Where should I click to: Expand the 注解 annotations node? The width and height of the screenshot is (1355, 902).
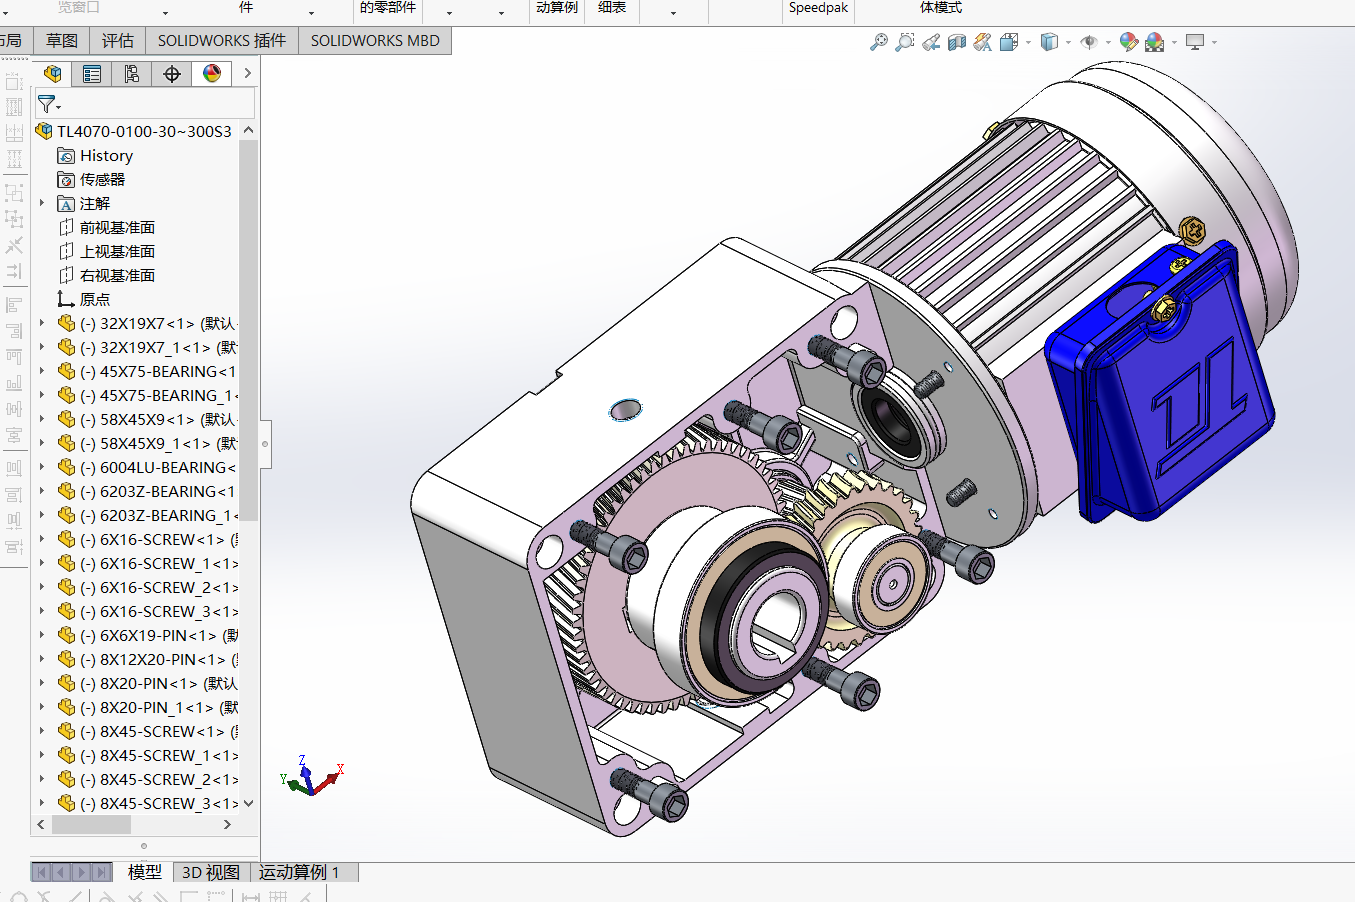point(42,204)
